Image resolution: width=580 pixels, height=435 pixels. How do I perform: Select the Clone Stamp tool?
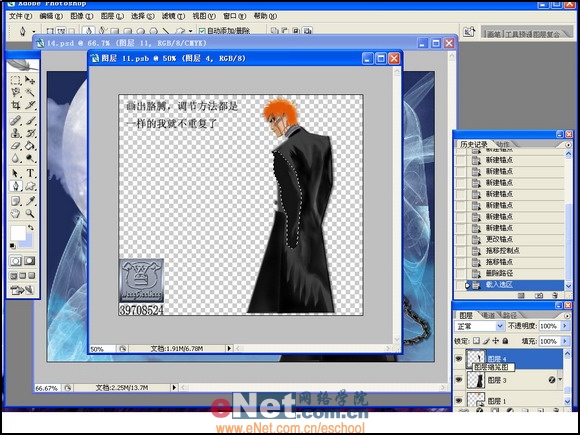point(16,133)
